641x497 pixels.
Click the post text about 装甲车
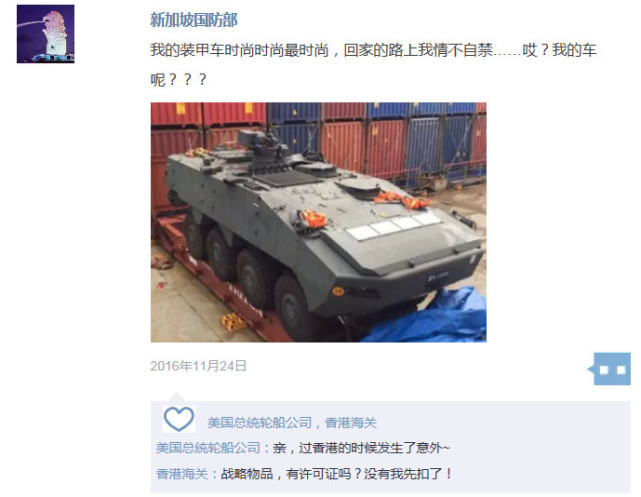373,50
